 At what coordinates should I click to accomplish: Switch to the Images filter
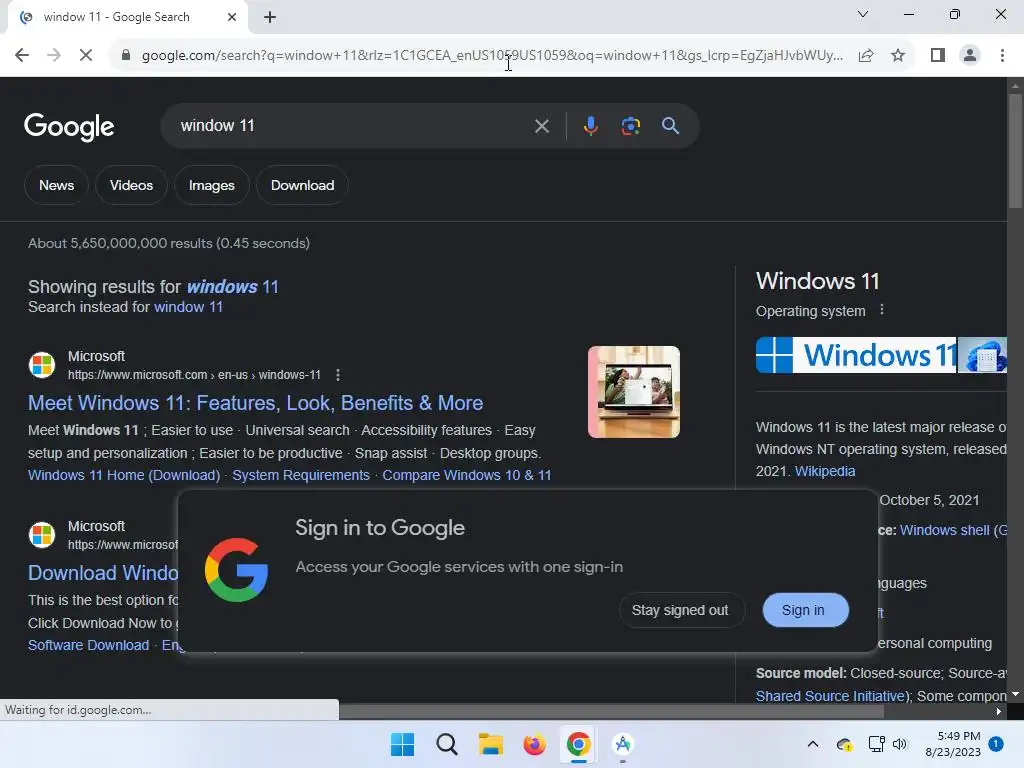point(212,185)
